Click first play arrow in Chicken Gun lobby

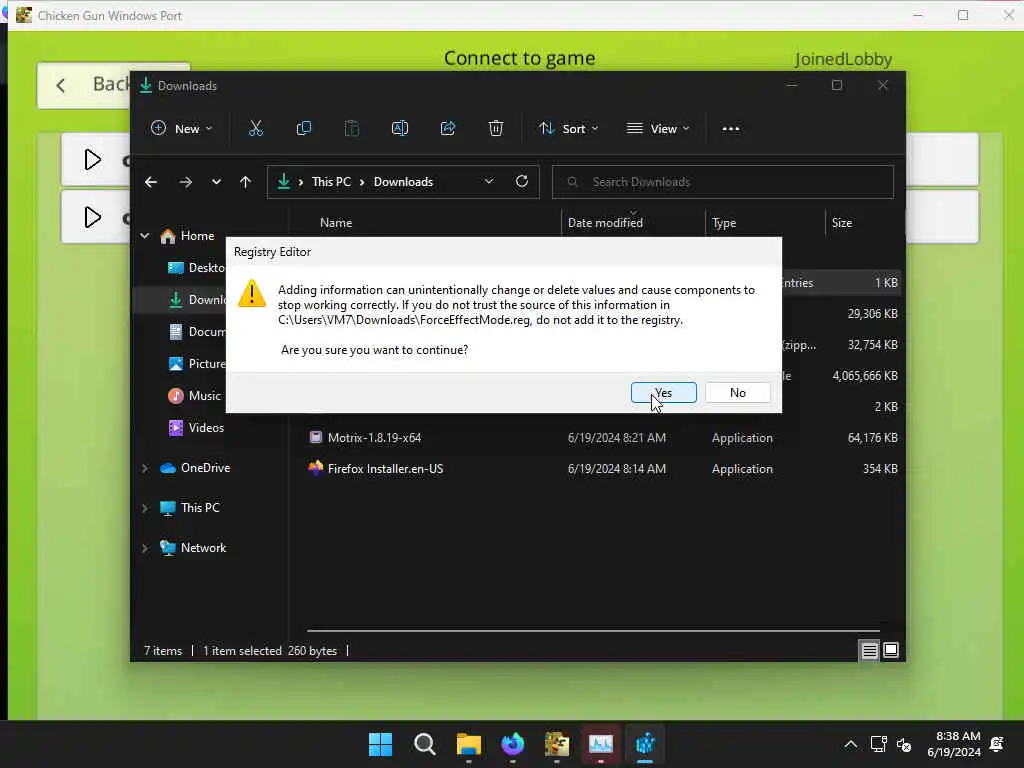(93, 160)
